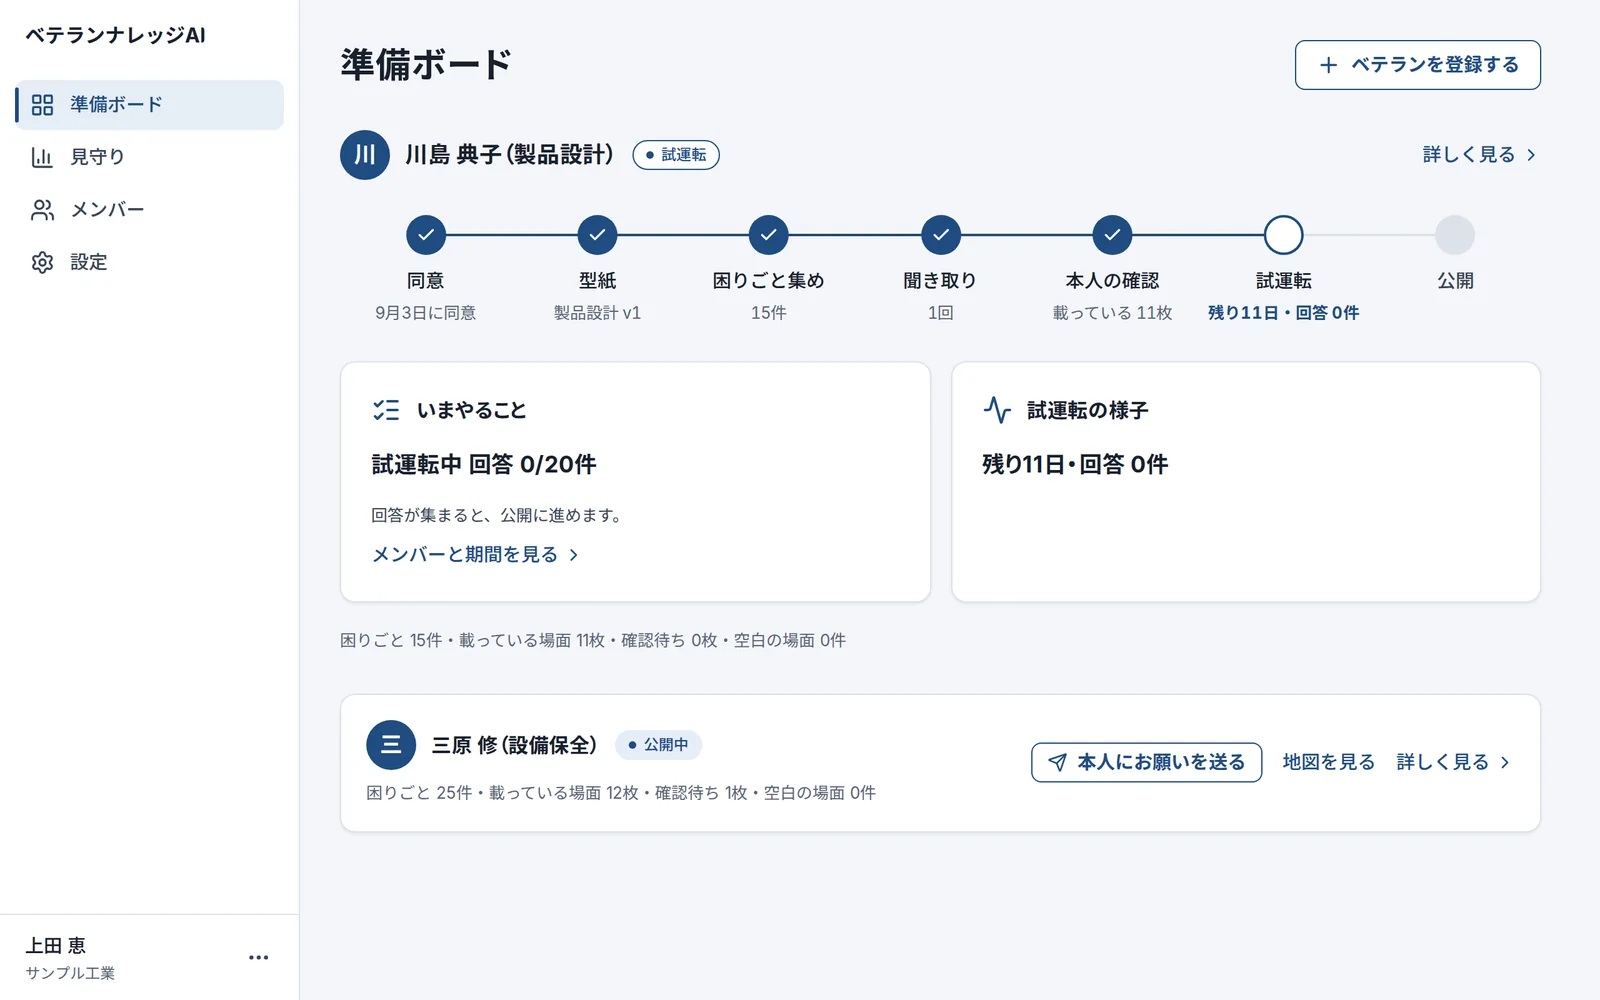The height and width of the screenshot is (1000, 1600).
Task: Open 地図を見る link
Action: tap(1329, 762)
